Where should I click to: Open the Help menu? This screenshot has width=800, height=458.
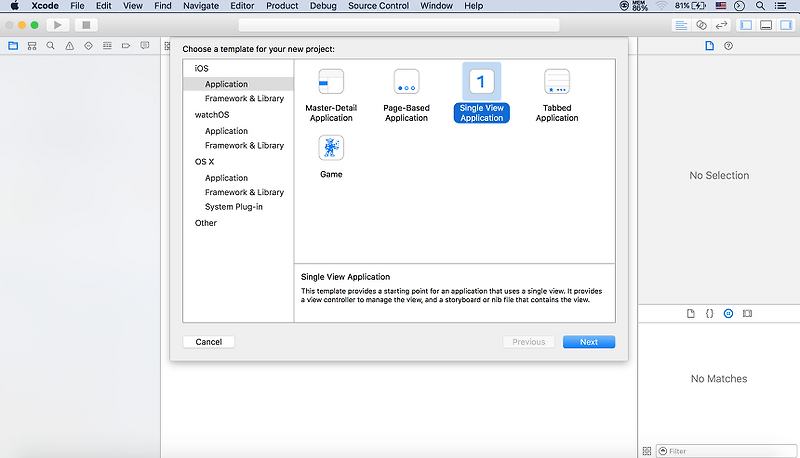[x=473, y=6]
